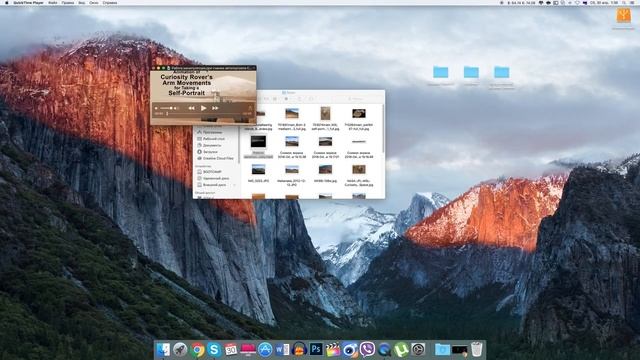The width and height of the screenshot is (640, 360).
Task: Play the Curiosity Rover video in QuickTime
Action: [x=203, y=108]
